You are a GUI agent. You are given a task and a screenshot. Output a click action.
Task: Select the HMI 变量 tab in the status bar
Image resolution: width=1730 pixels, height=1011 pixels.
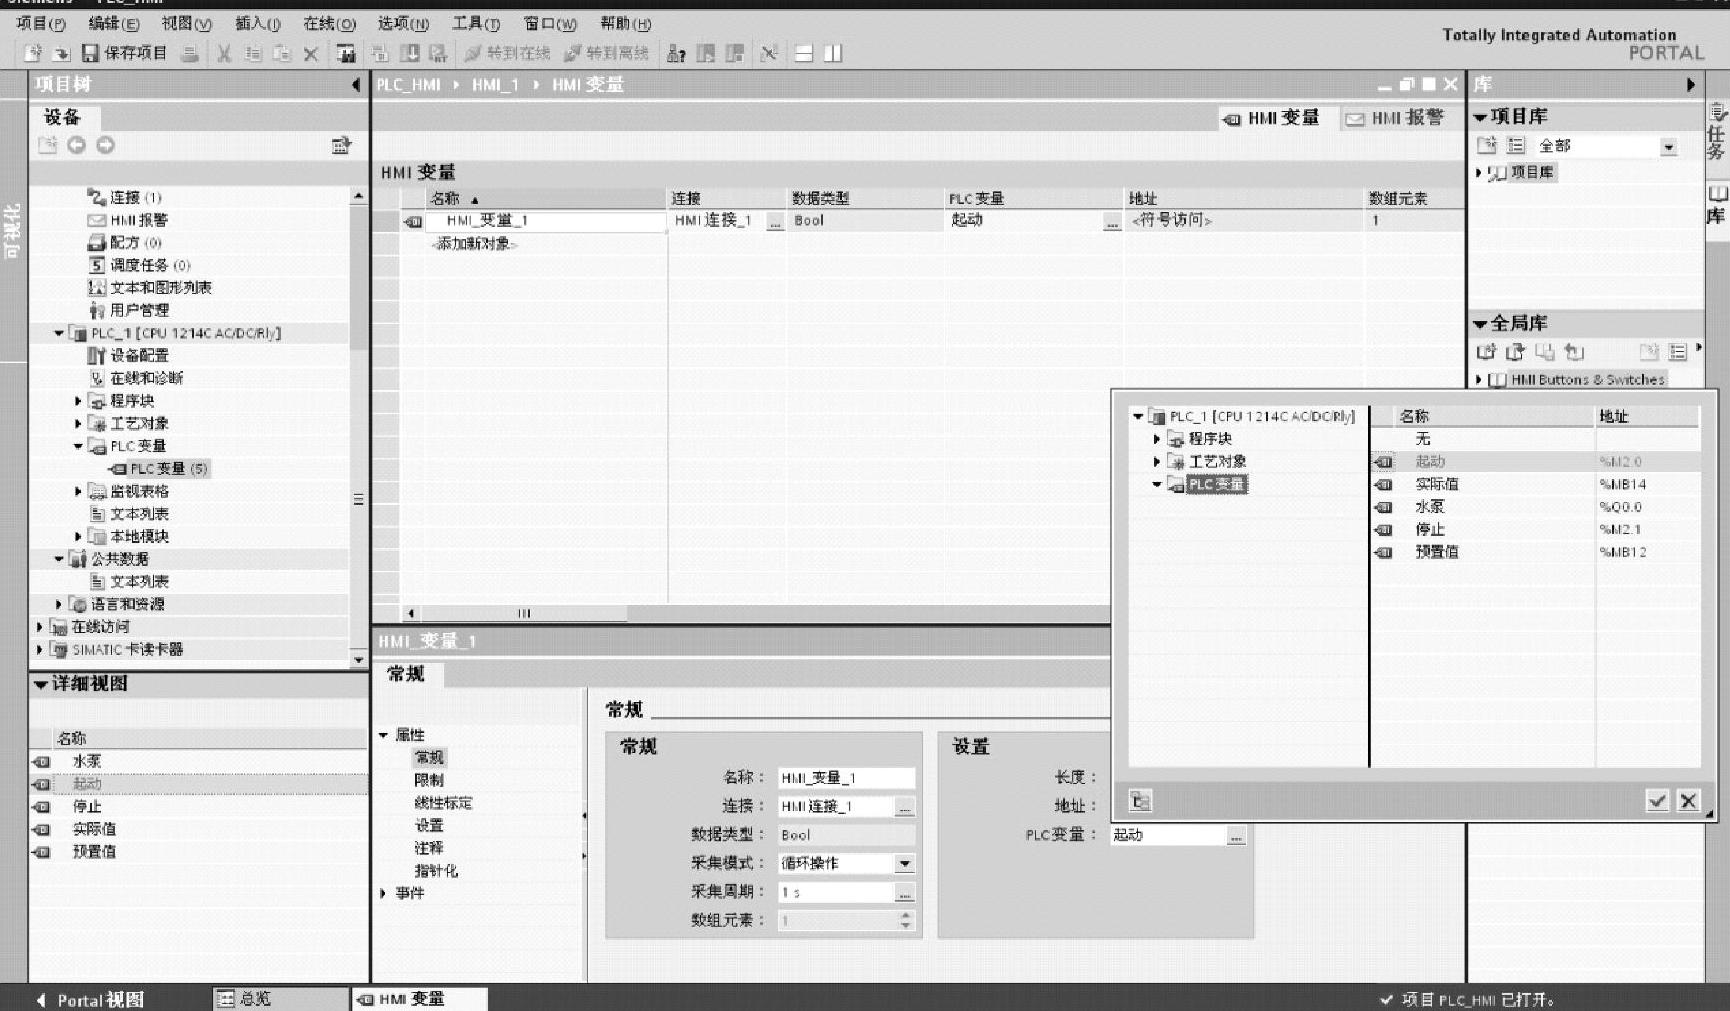[419, 999]
